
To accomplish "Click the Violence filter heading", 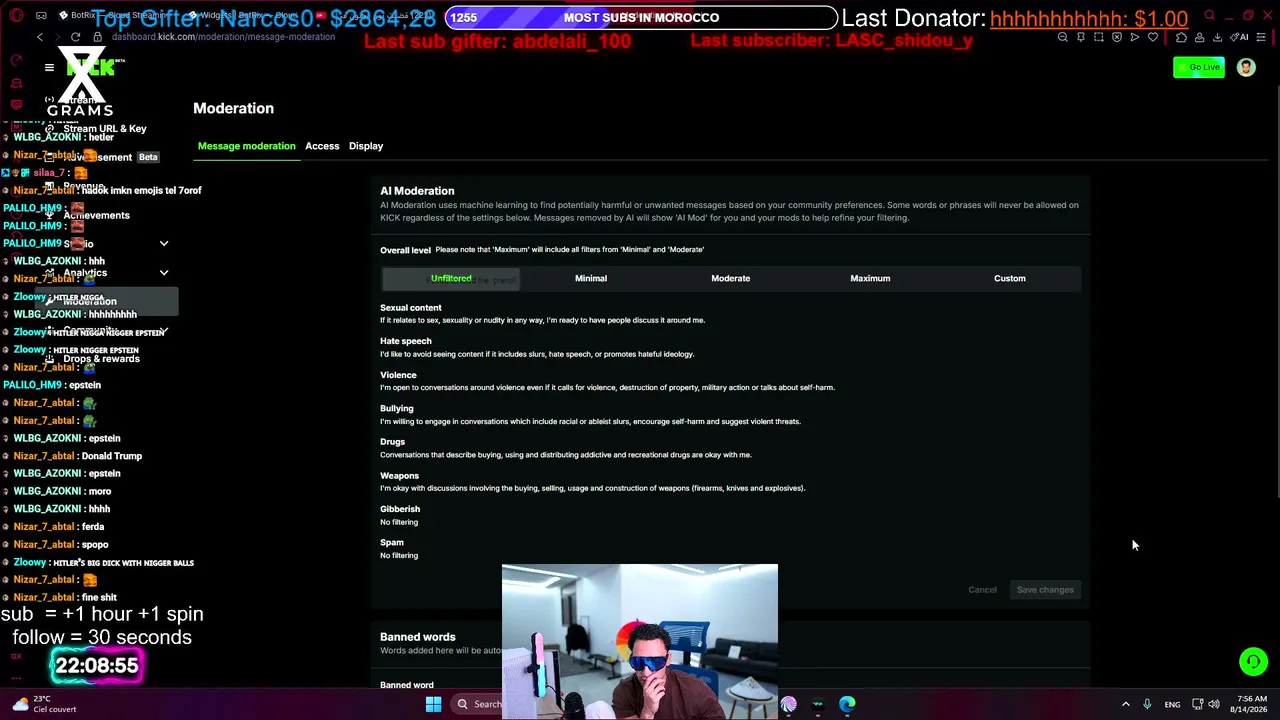I will pos(398,375).
